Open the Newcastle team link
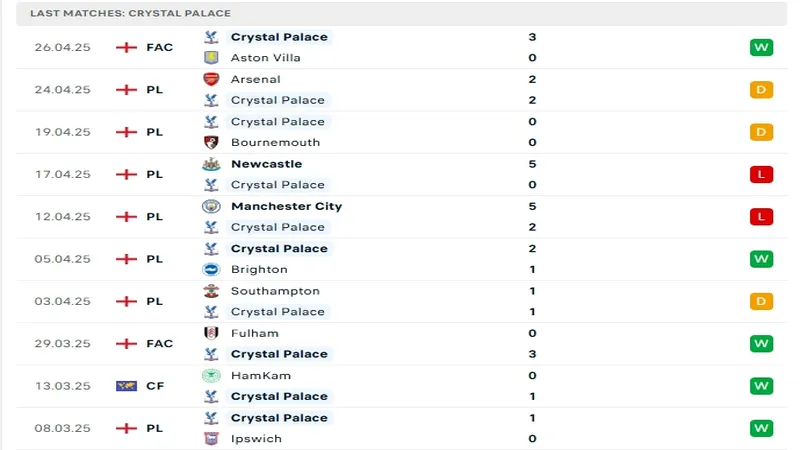 click(266, 164)
